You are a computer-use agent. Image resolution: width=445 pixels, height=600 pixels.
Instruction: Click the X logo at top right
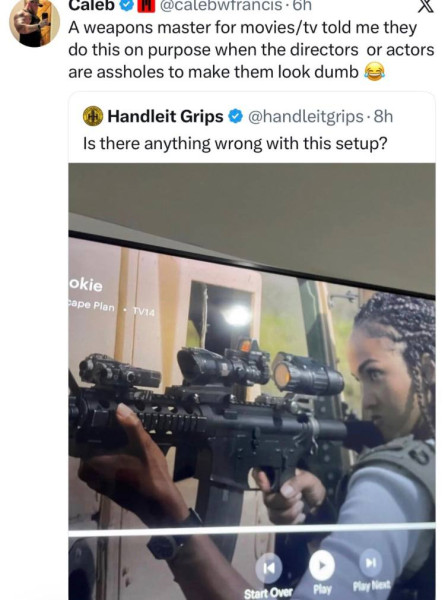(x=425, y=5)
